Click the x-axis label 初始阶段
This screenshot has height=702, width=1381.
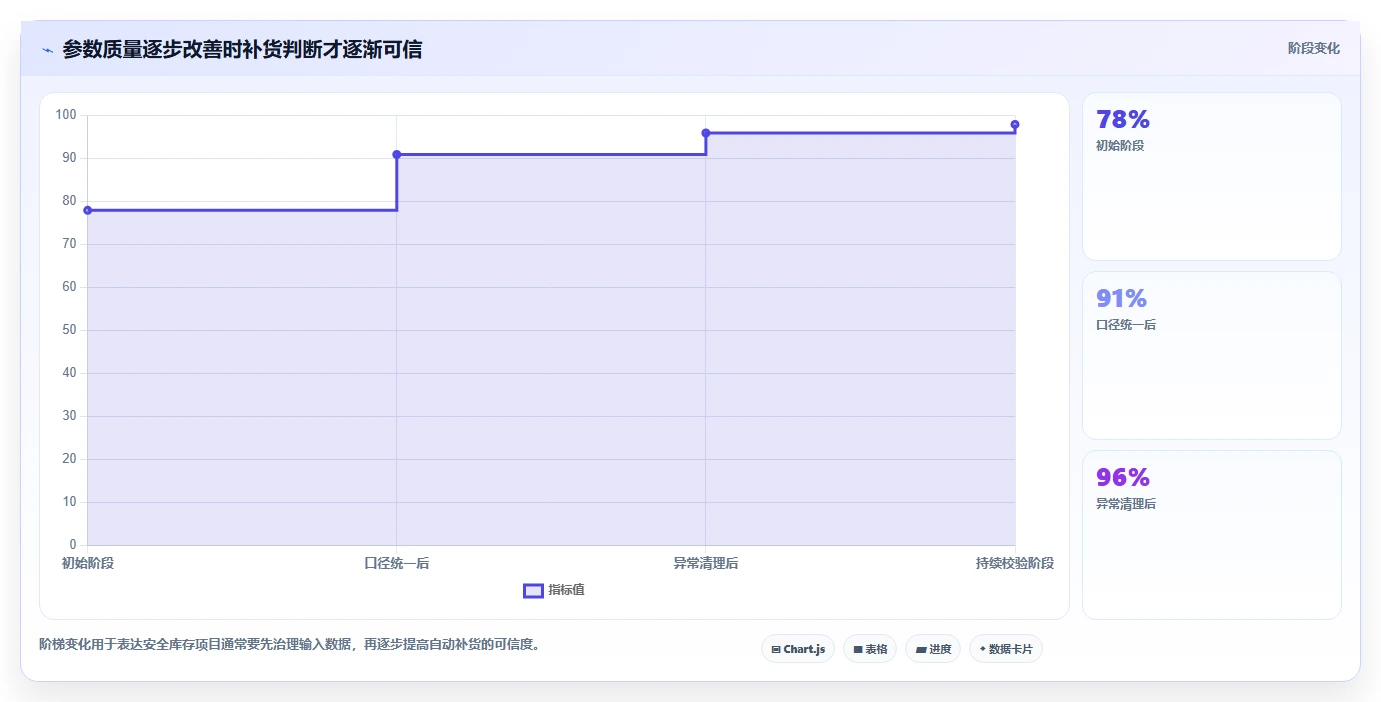coord(88,563)
